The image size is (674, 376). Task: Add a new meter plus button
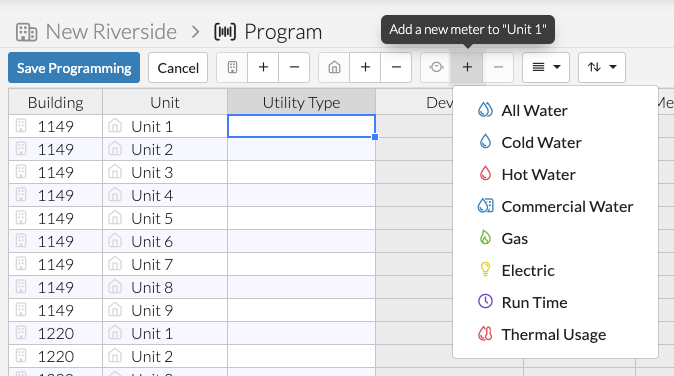coord(467,67)
